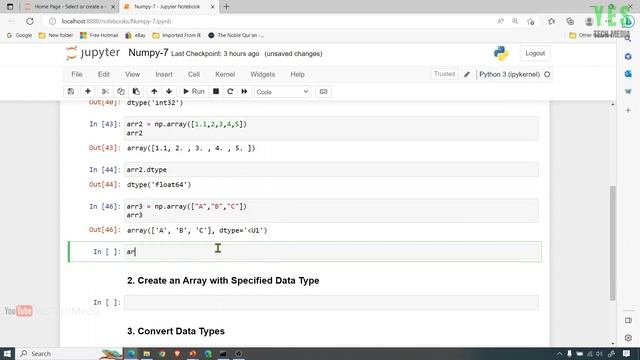This screenshot has width=640, height=360.
Task: Open the Kernel menu
Action: click(x=225, y=74)
